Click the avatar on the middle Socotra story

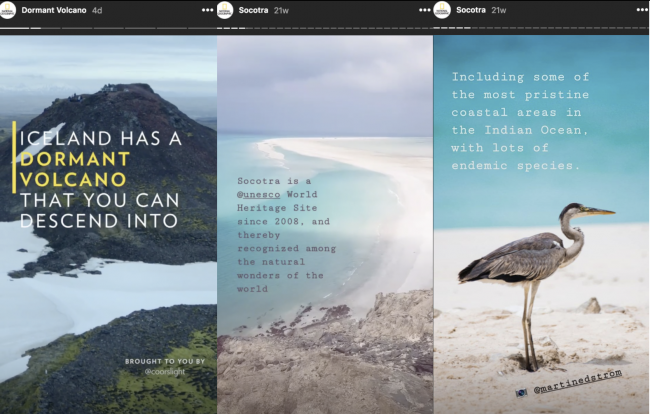225,10
